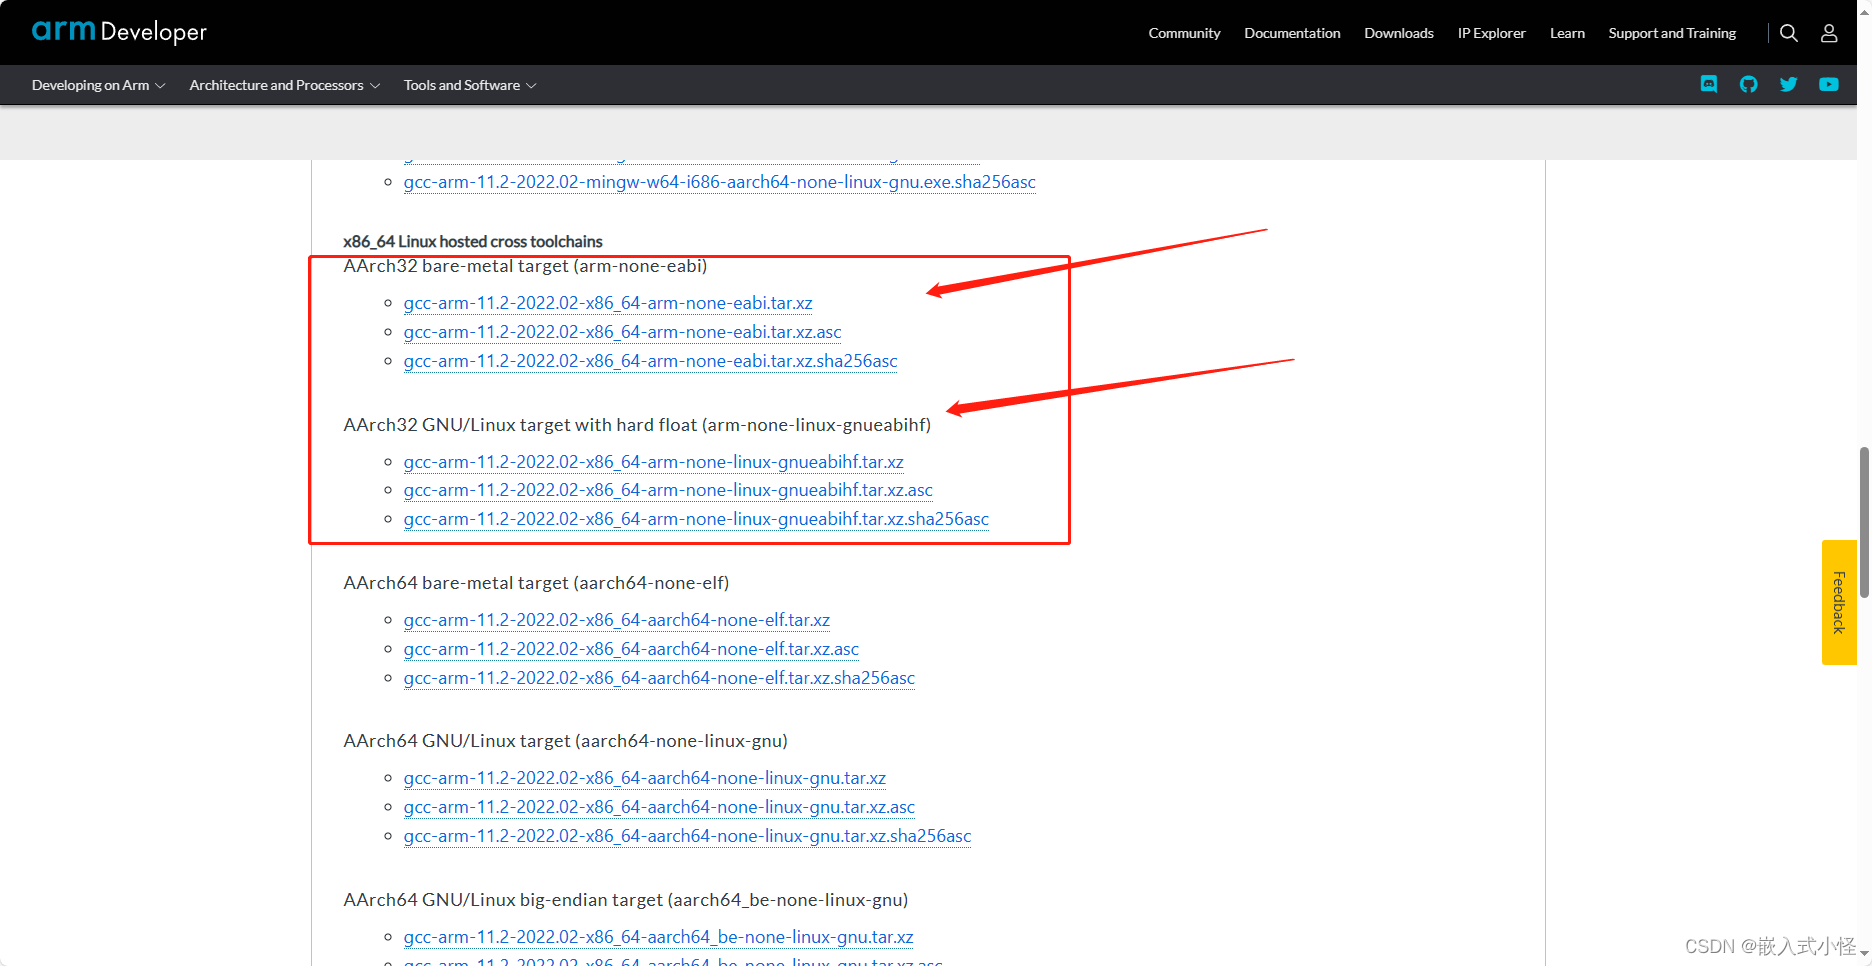This screenshot has width=1872, height=966.
Task: Select 'AArch64 GNU/Linux big-endian target' text
Action: (503, 900)
